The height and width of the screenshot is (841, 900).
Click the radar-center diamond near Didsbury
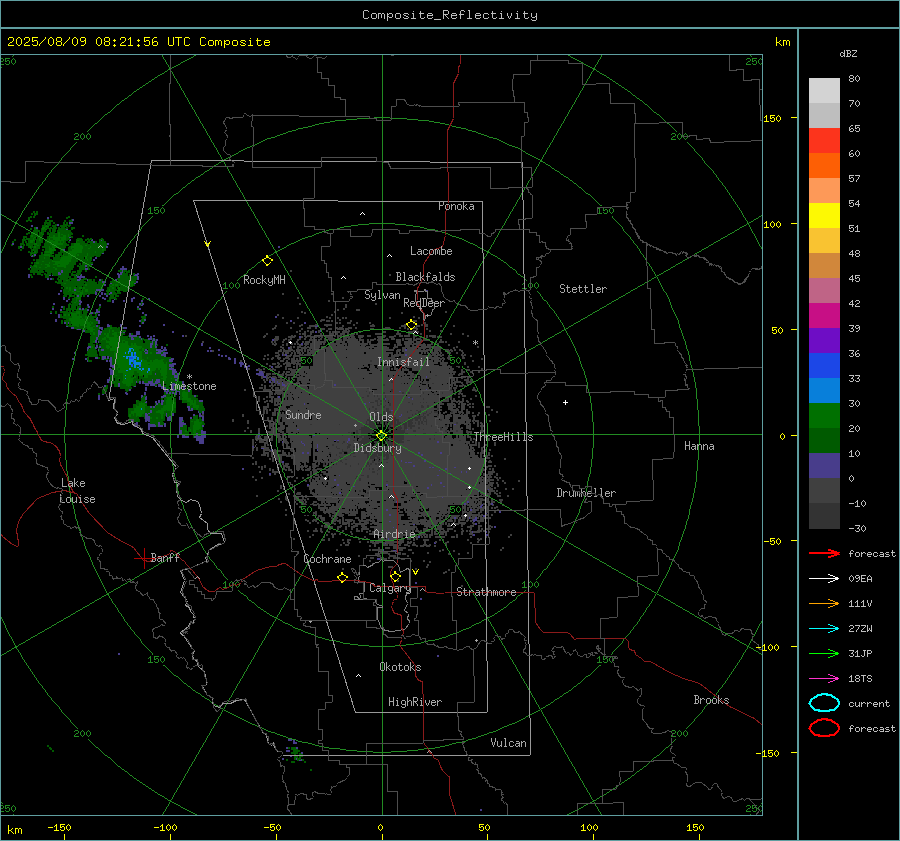click(x=382, y=435)
